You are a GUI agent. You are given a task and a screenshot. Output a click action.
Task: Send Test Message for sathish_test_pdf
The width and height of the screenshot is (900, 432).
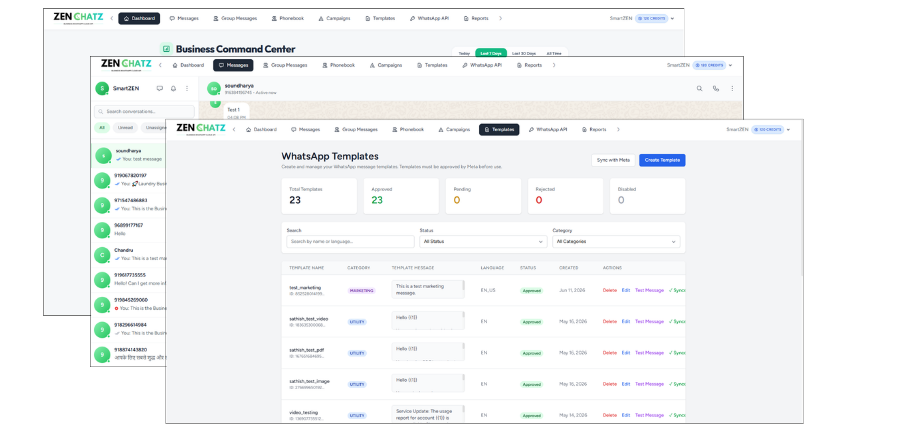649,353
